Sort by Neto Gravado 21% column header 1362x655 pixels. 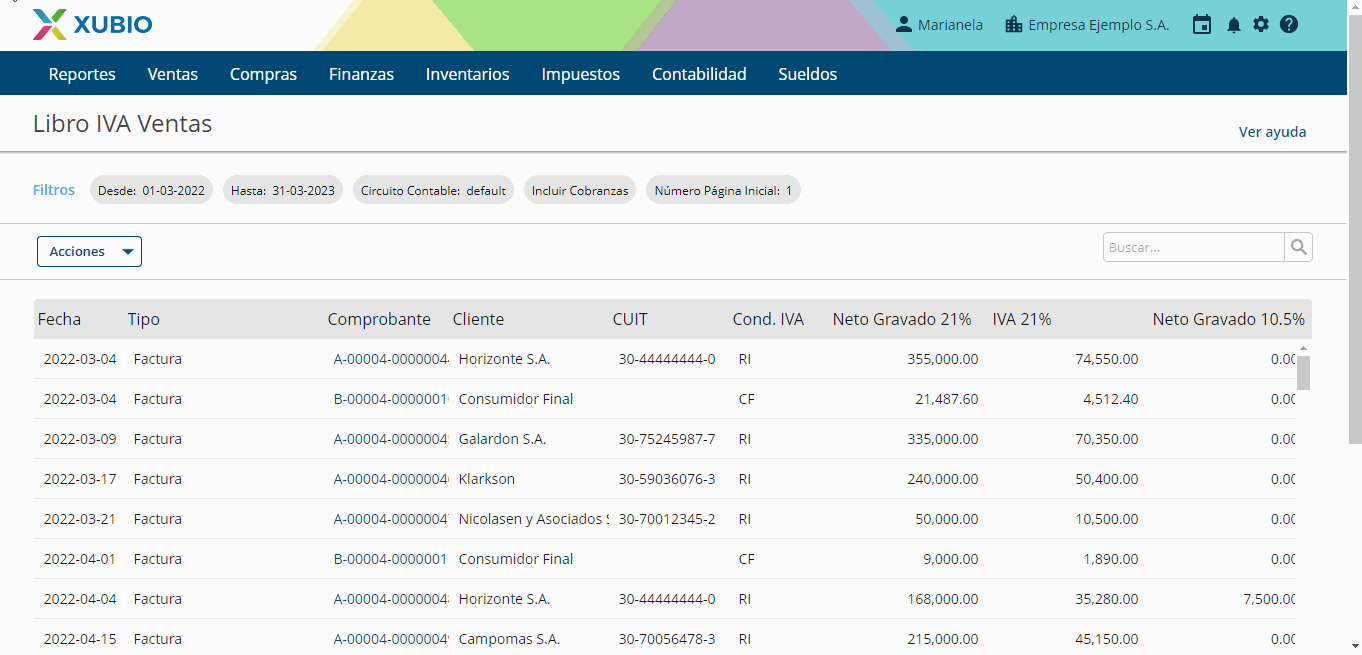point(902,319)
